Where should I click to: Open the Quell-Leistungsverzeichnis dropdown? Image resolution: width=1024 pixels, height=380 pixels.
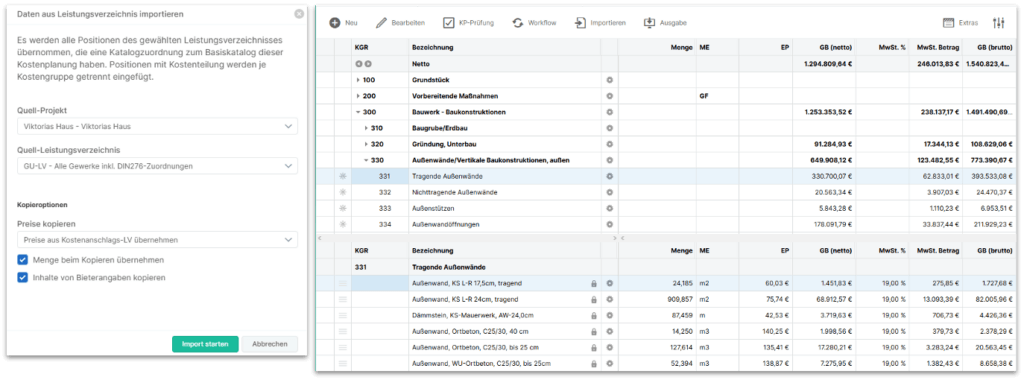(x=157, y=166)
